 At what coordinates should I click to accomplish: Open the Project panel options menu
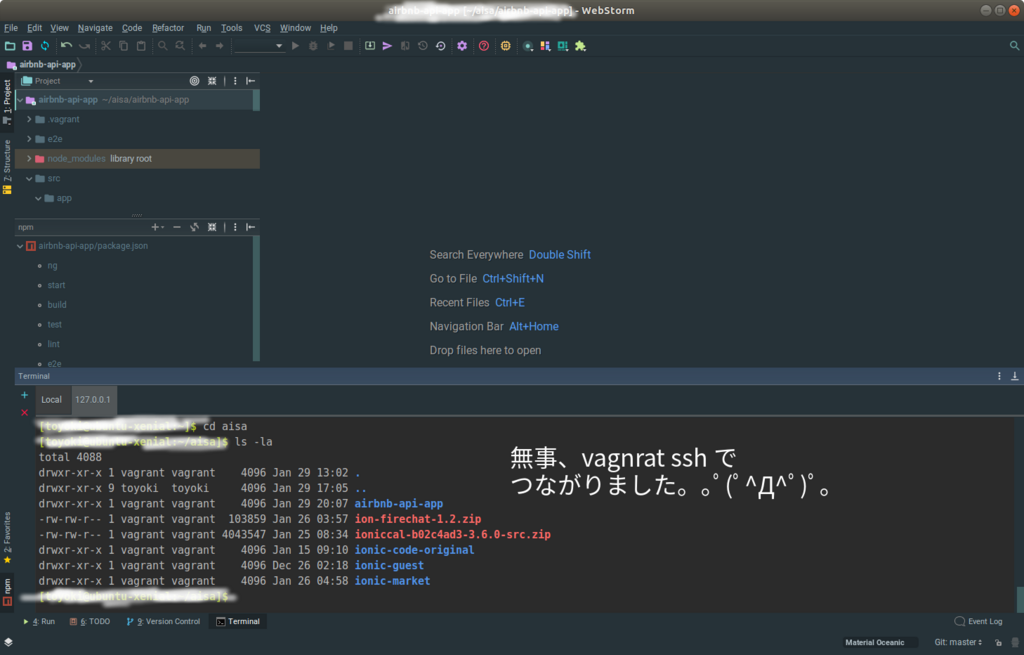pos(235,81)
